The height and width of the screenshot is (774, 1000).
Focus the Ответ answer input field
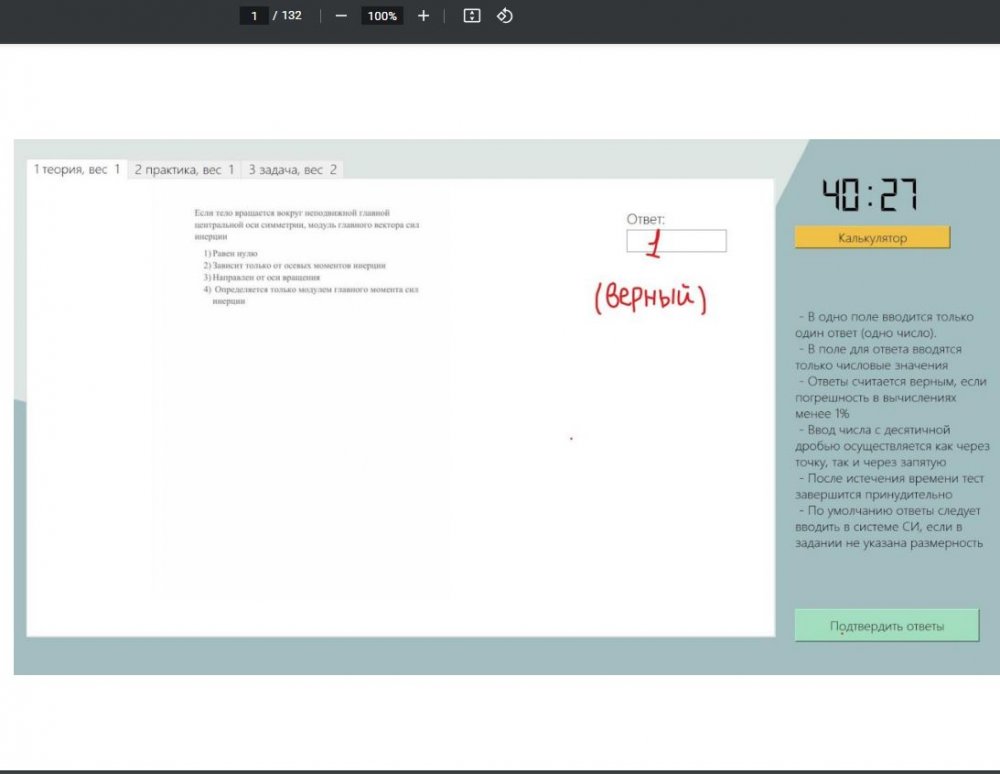tap(676, 241)
